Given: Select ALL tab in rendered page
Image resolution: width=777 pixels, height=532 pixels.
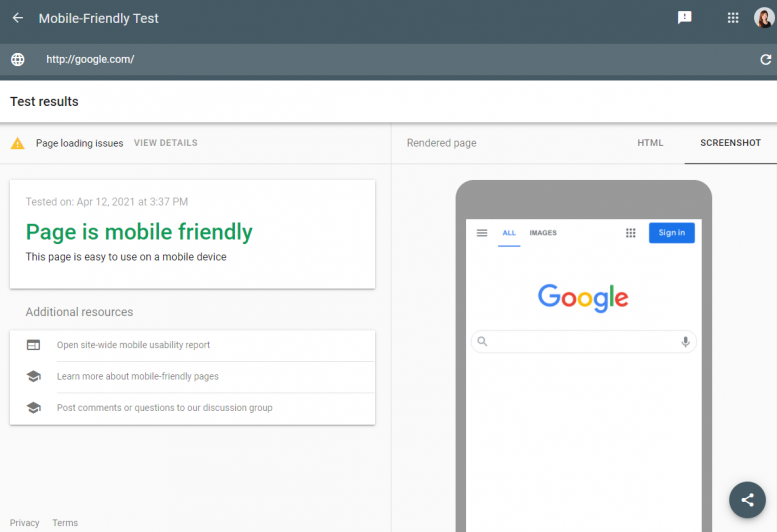Looking at the screenshot, I should [x=509, y=233].
